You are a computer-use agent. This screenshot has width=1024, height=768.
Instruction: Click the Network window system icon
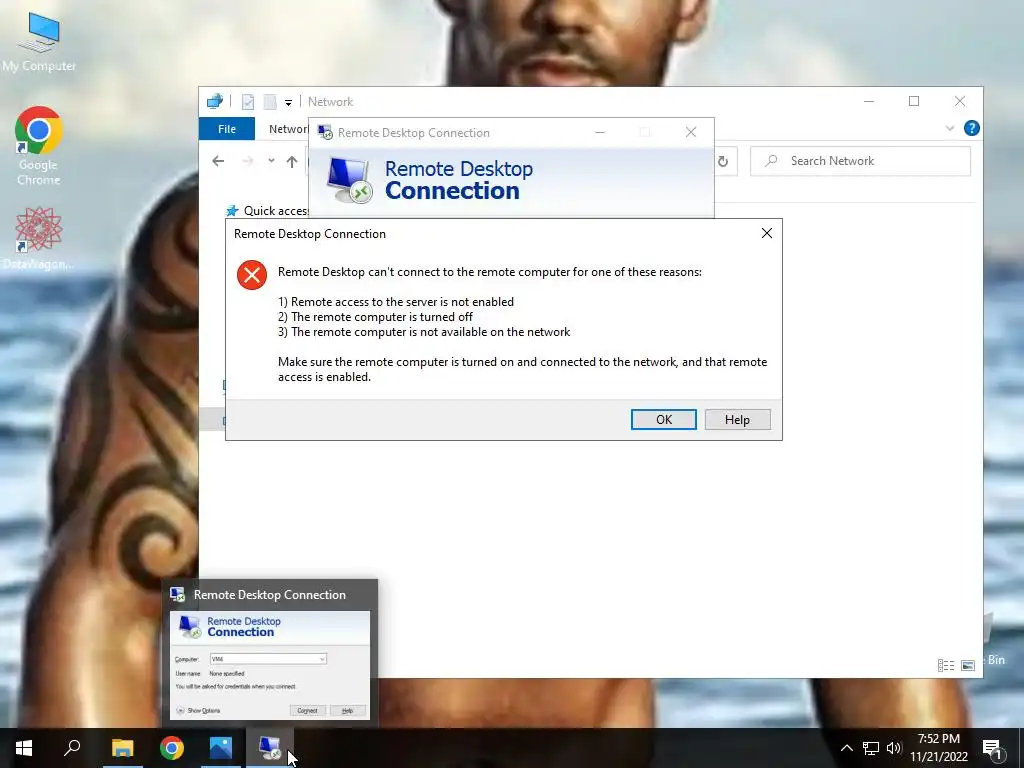[214, 101]
